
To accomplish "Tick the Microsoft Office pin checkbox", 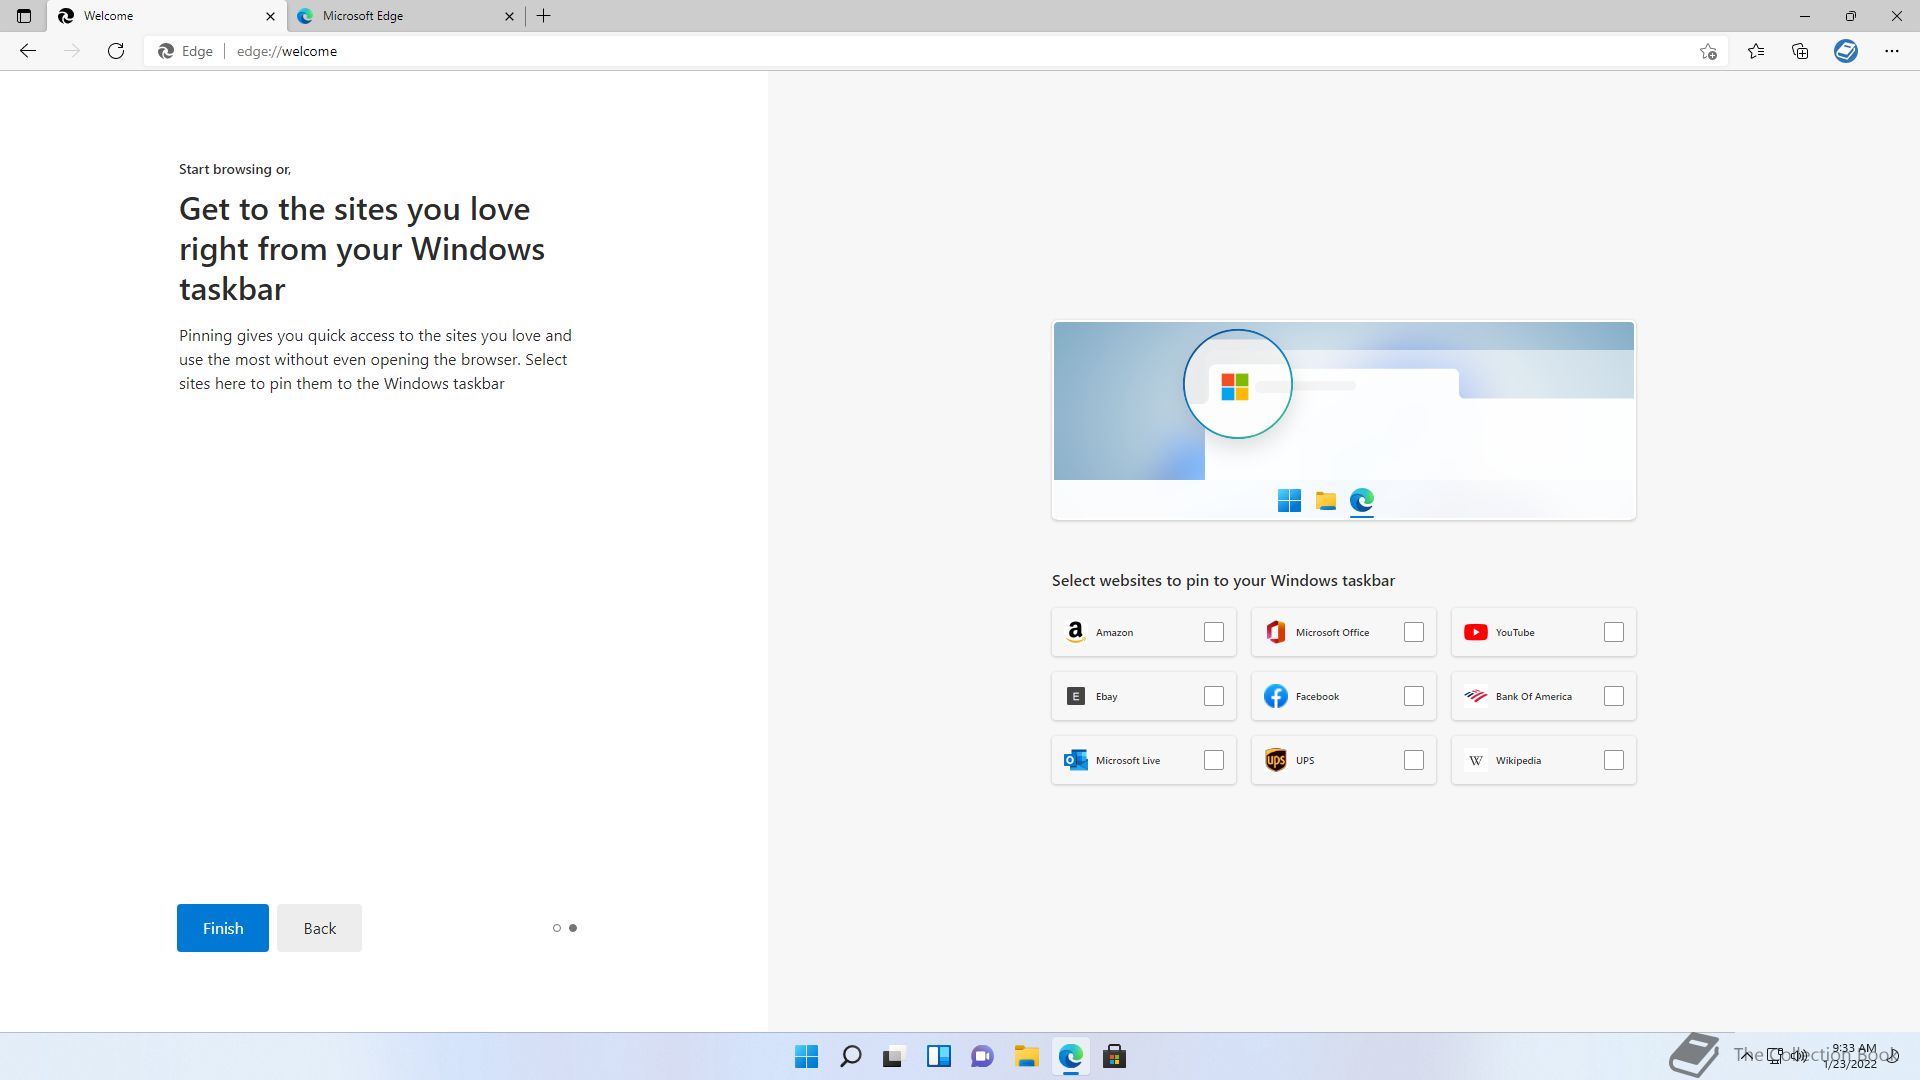I will click(1414, 632).
